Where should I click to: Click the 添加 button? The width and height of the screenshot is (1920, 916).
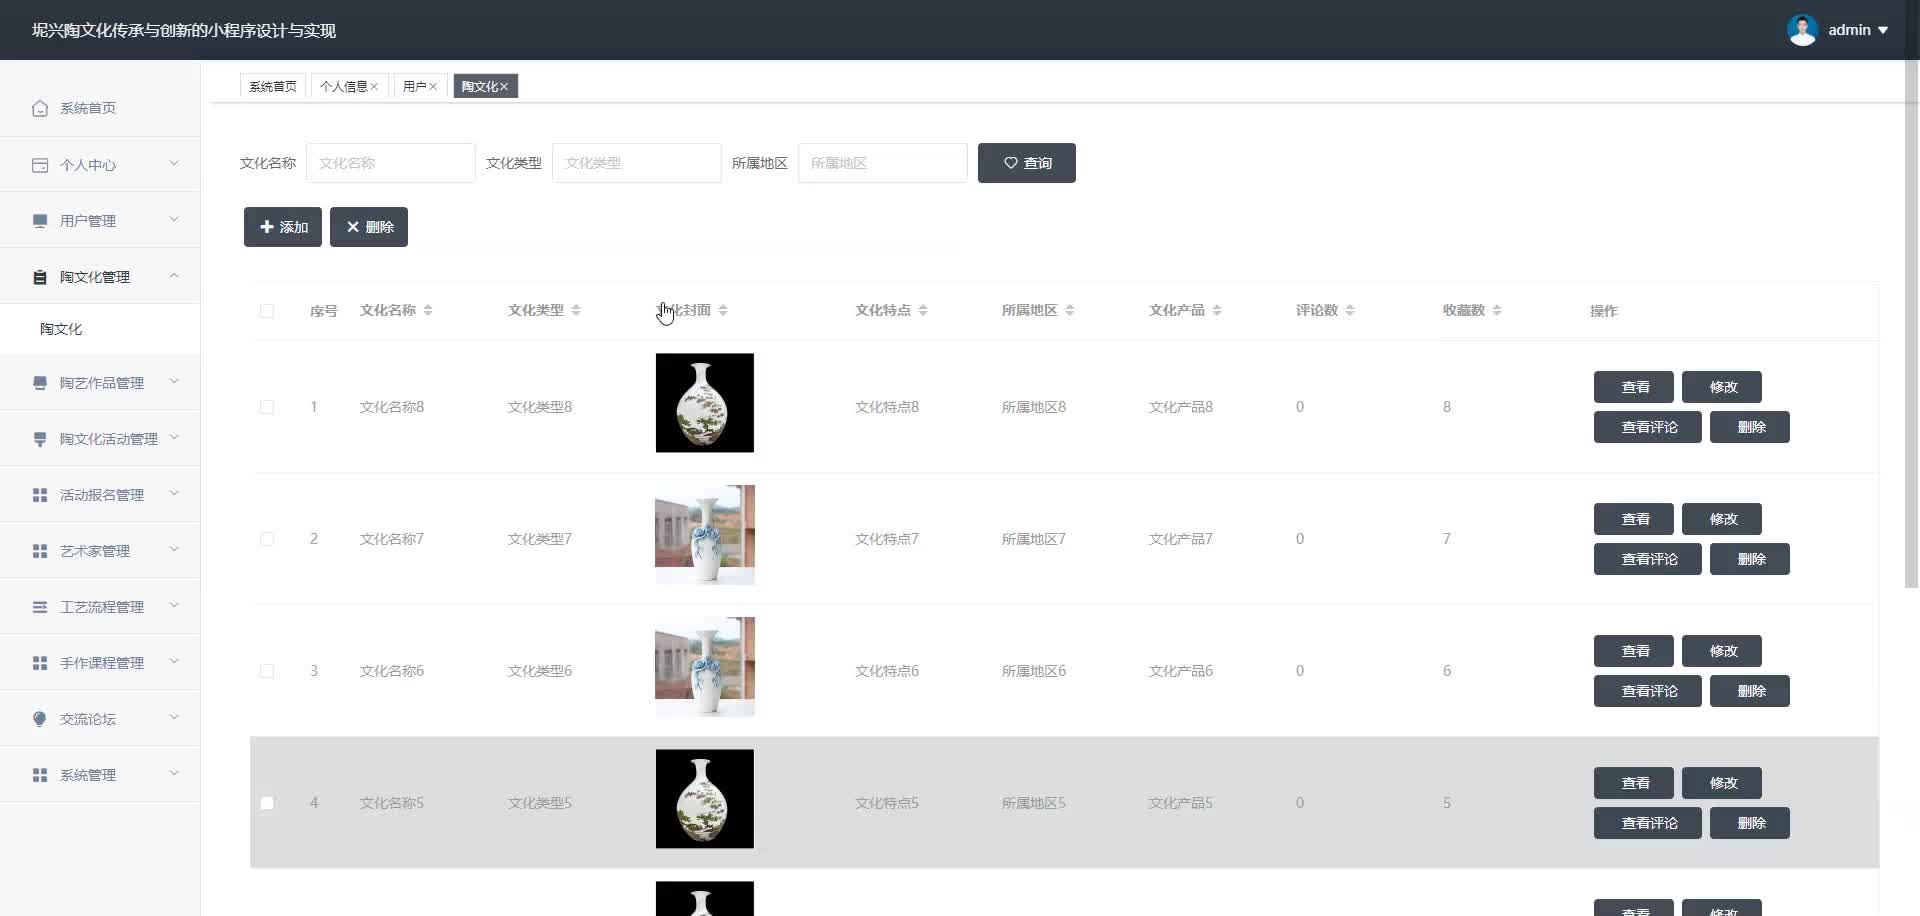[283, 227]
